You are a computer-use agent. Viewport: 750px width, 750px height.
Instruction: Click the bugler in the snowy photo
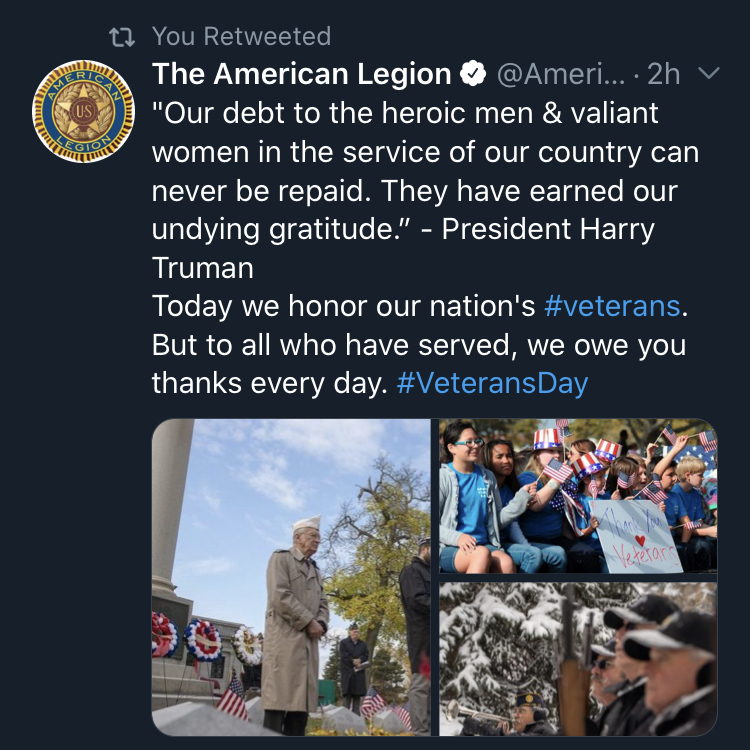click(x=519, y=714)
